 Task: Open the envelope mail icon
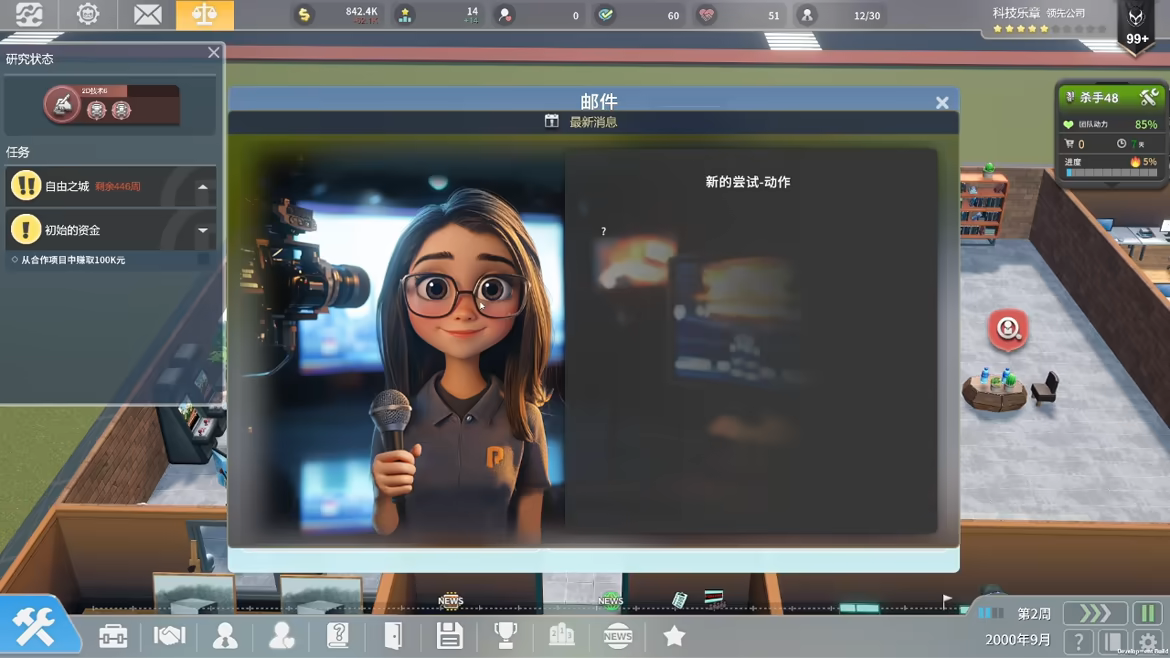[147, 14]
